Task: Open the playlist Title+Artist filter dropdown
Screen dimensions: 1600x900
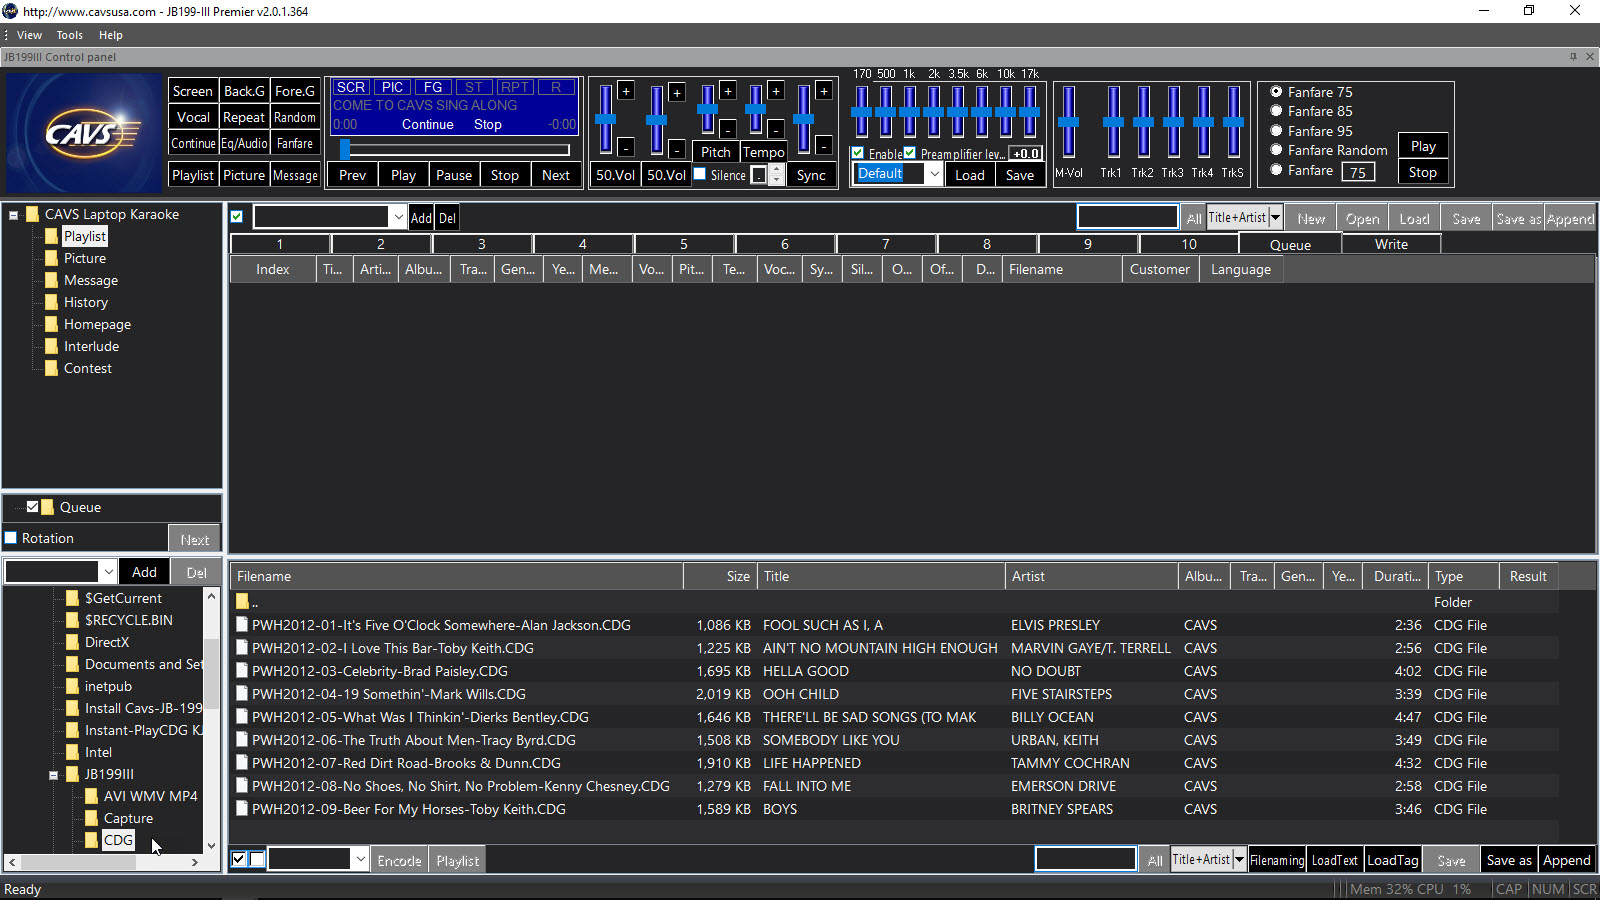Action: pos(1275,217)
